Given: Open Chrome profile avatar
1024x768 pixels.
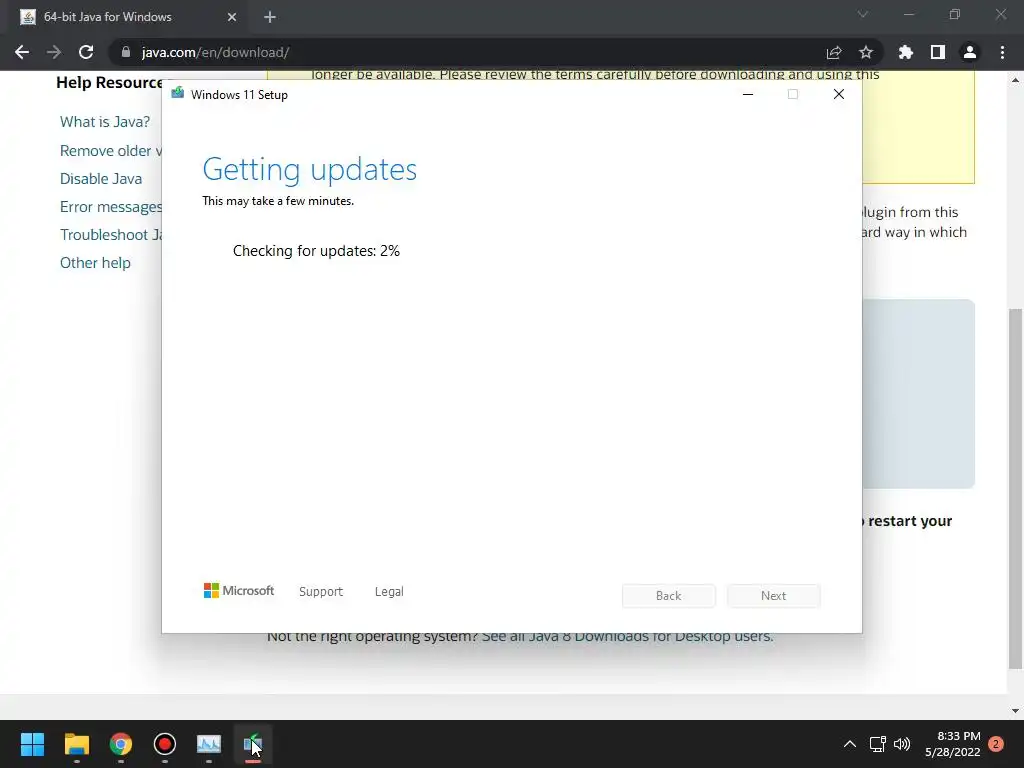Looking at the screenshot, I should pos(970,52).
